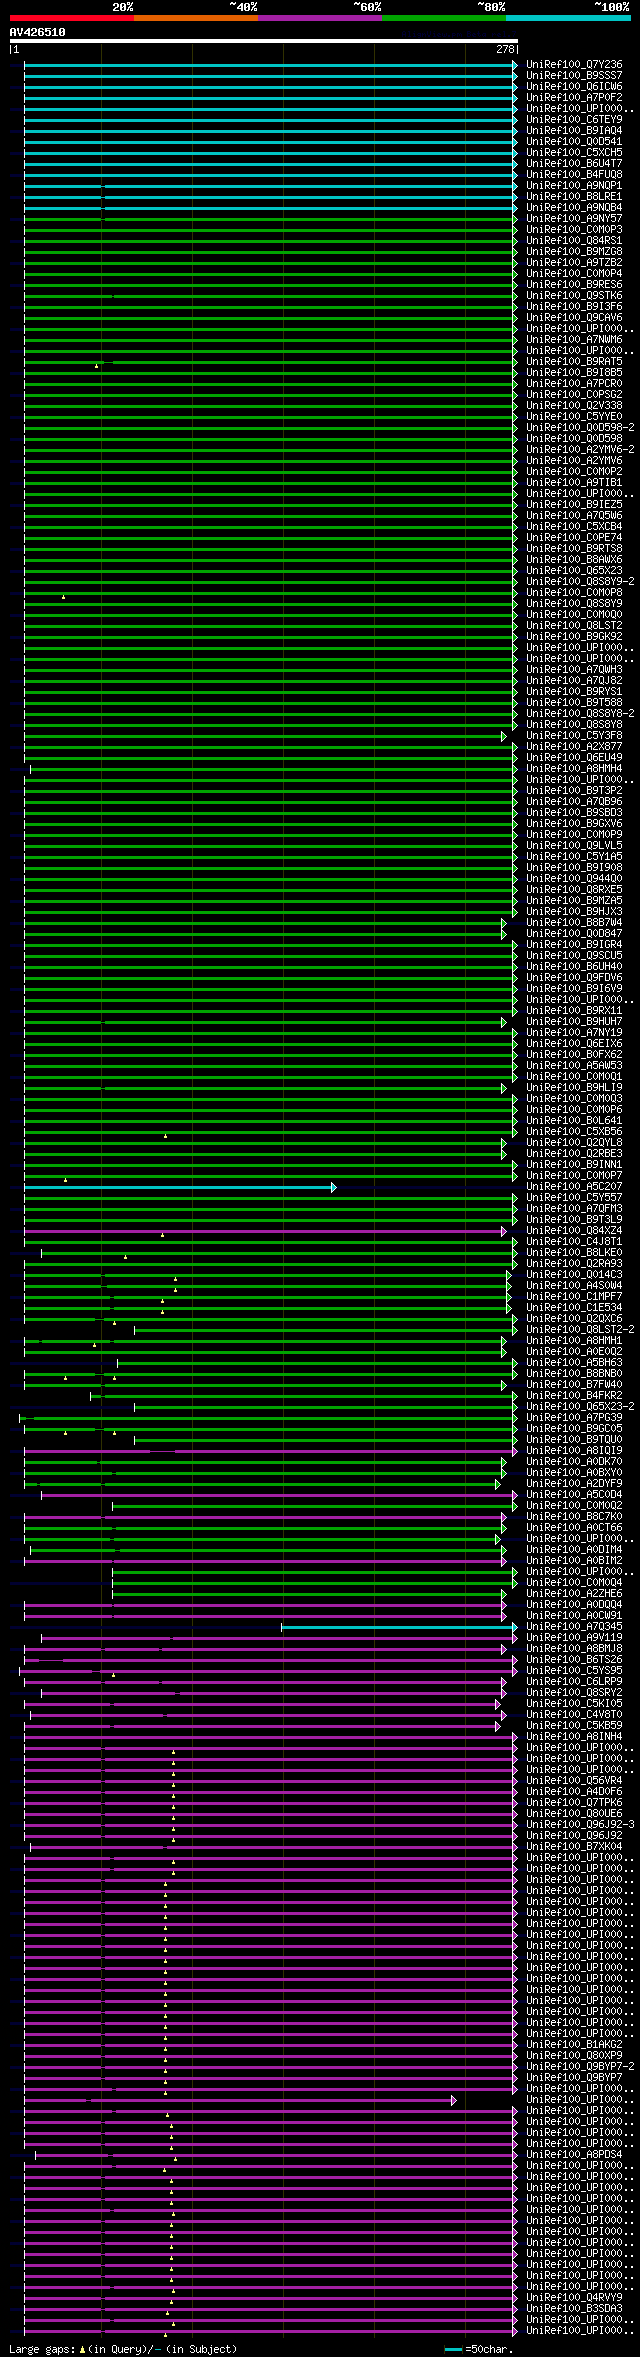Click label UniRef100_Q0D598-2
The height and width of the screenshot is (2357, 640).
[x=580, y=428]
